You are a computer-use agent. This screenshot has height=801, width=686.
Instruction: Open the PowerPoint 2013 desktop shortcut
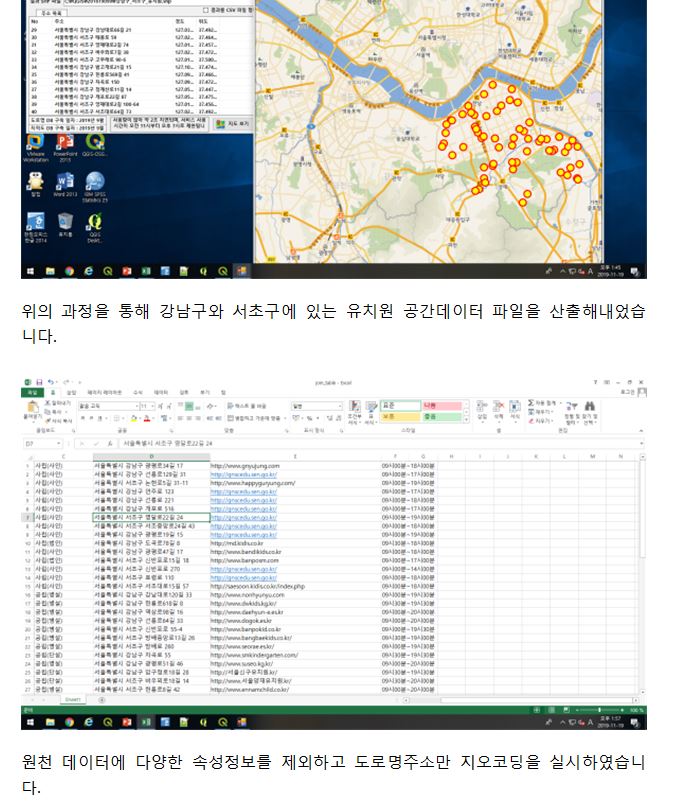point(65,148)
